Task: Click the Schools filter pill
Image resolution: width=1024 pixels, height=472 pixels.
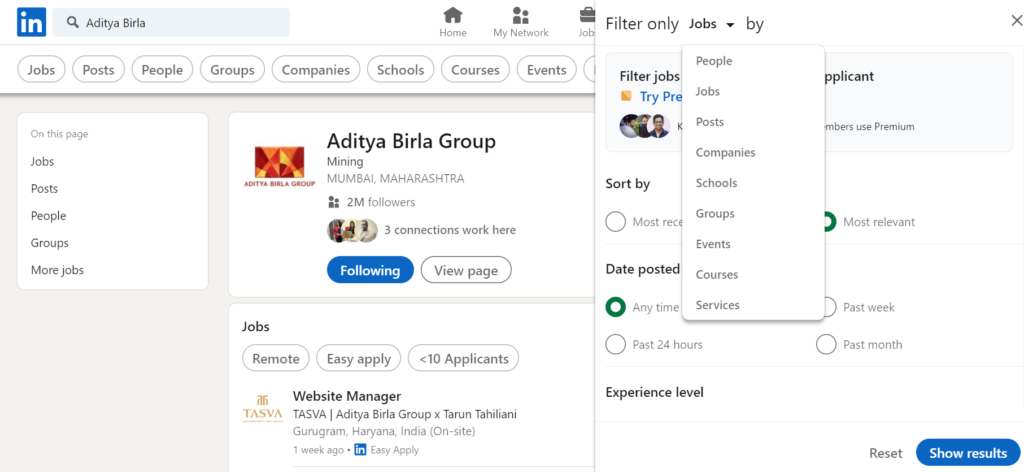Action: coord(400,69)
